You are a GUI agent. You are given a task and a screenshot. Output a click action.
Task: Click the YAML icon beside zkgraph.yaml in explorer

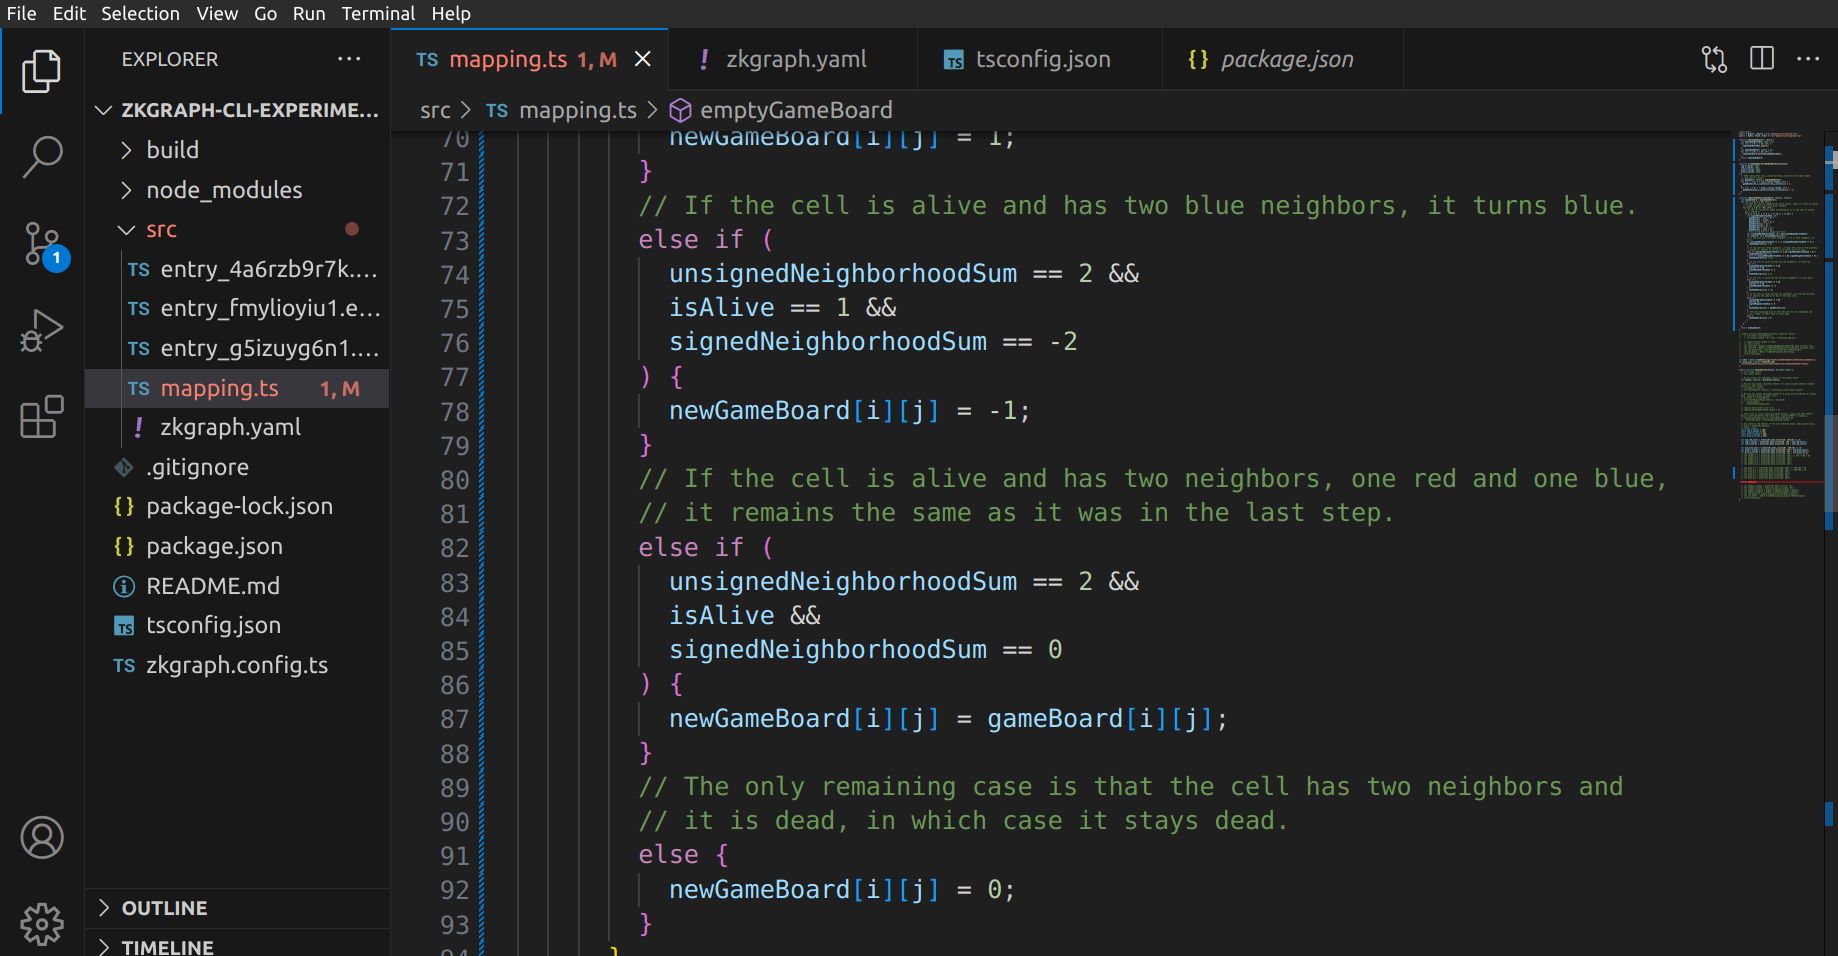tap(138, 428)
